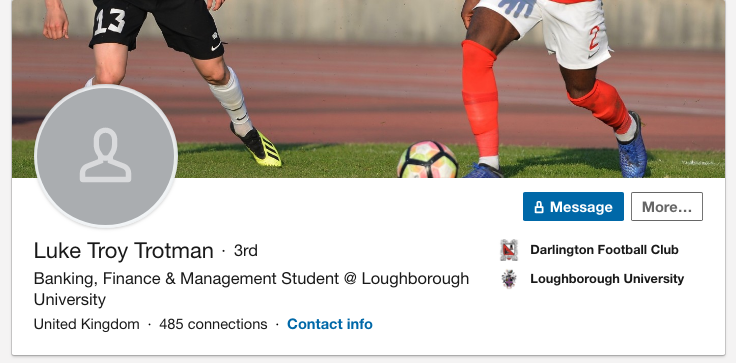View the 485 connections list

click(x=213, y=324)
